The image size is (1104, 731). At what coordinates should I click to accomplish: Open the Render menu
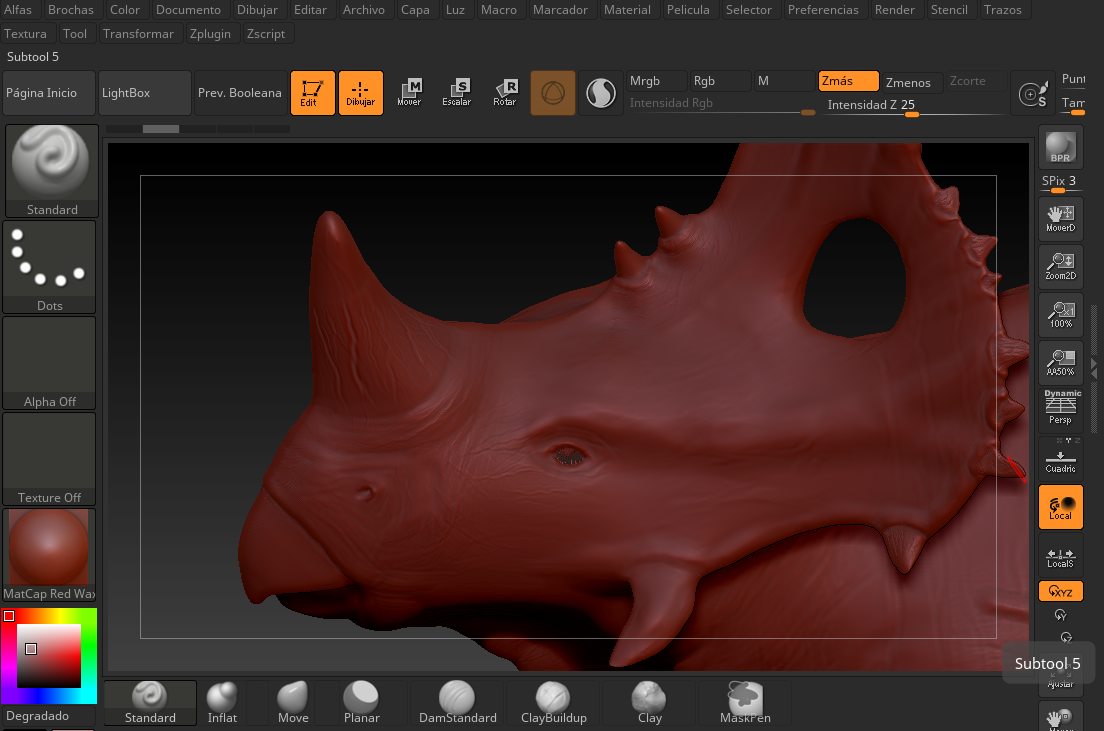tap(895, 10)
